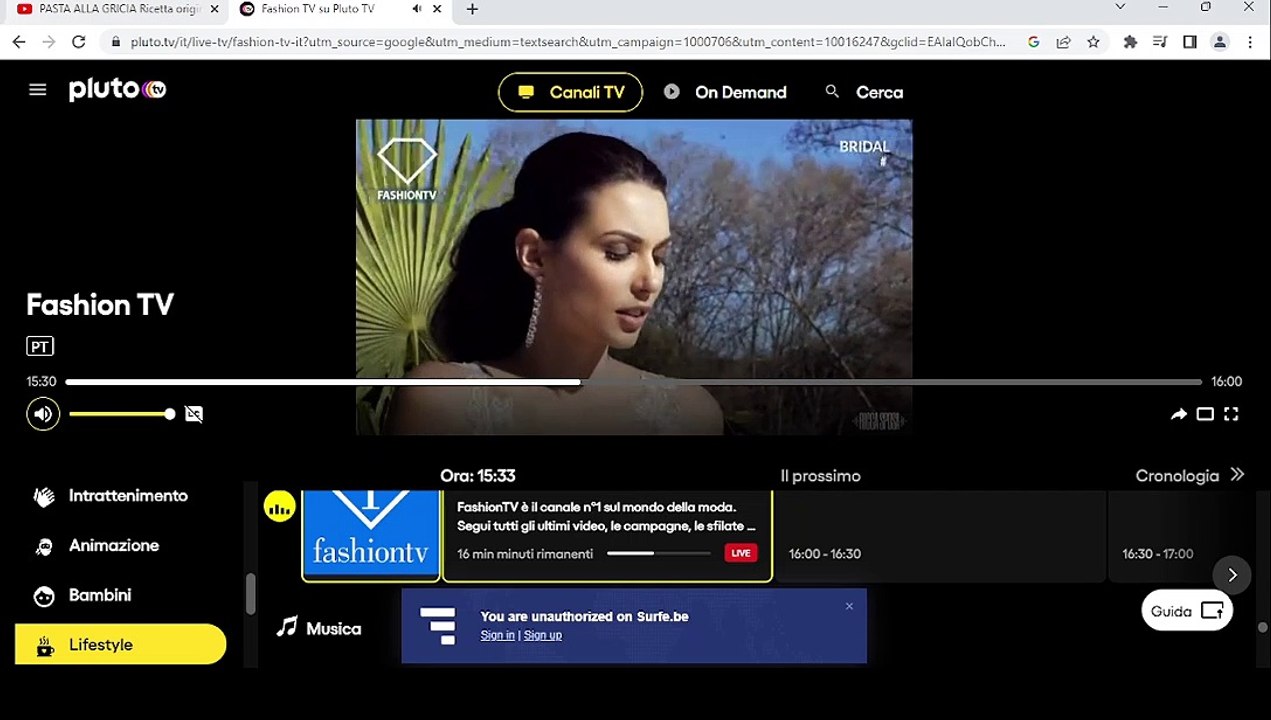Click the now-playing equalizer icon
This screenshot has height=720, width=1271.
[280, 507]
